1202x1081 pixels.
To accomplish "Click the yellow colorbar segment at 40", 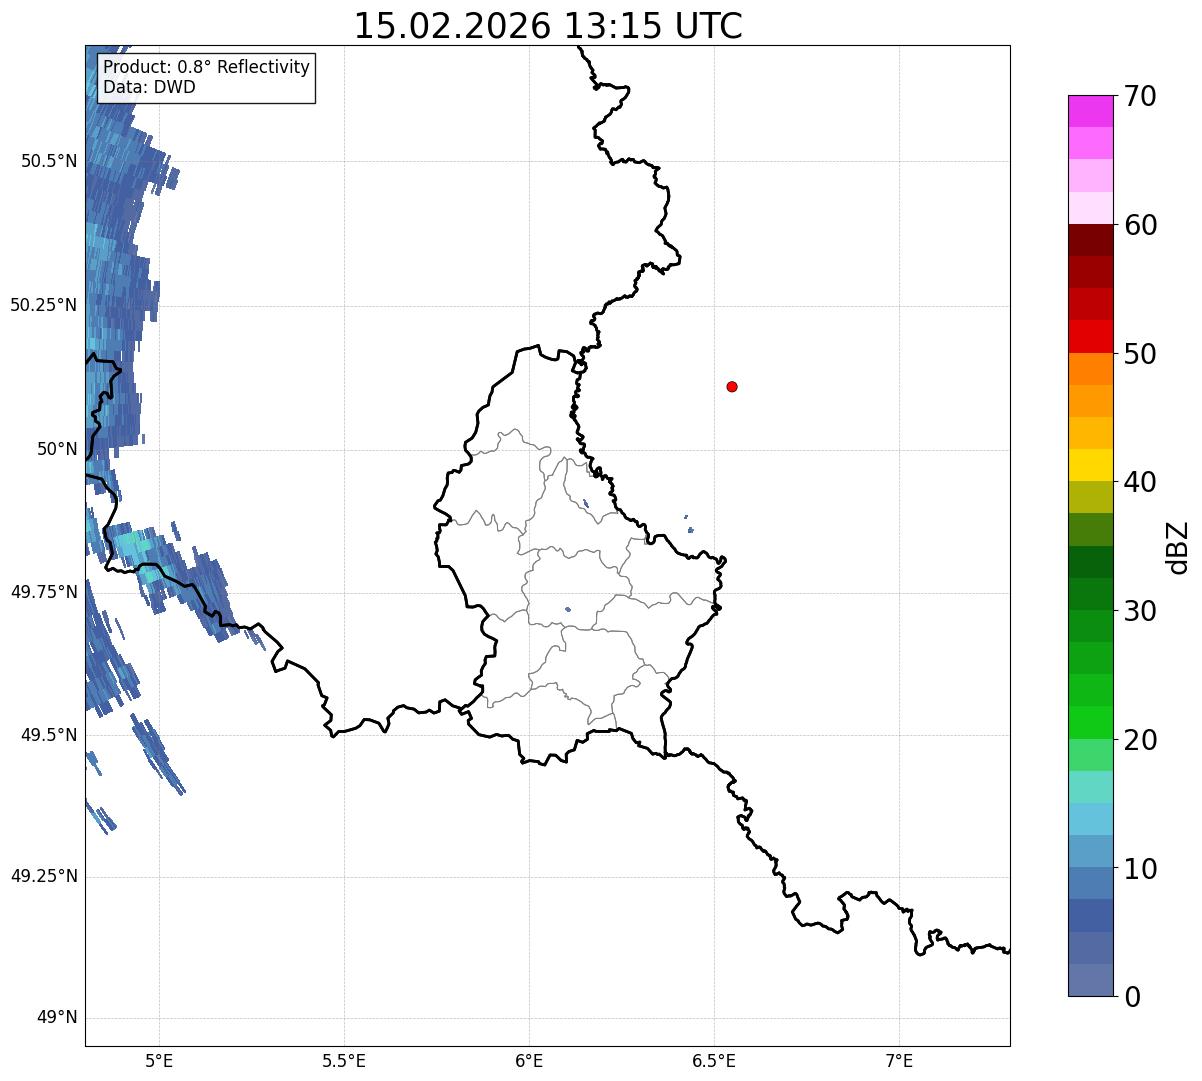I will click(1091, 465).
